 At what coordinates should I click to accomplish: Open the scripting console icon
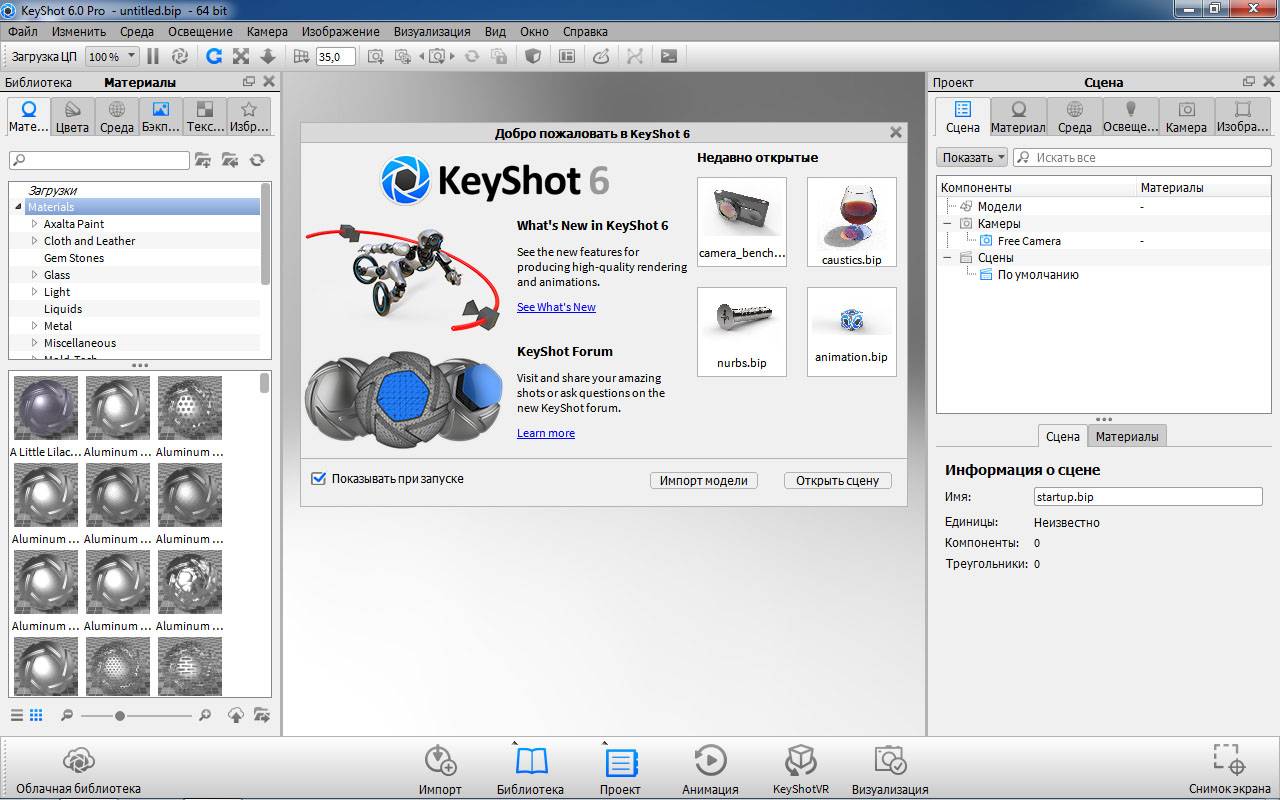click(669, 57)
